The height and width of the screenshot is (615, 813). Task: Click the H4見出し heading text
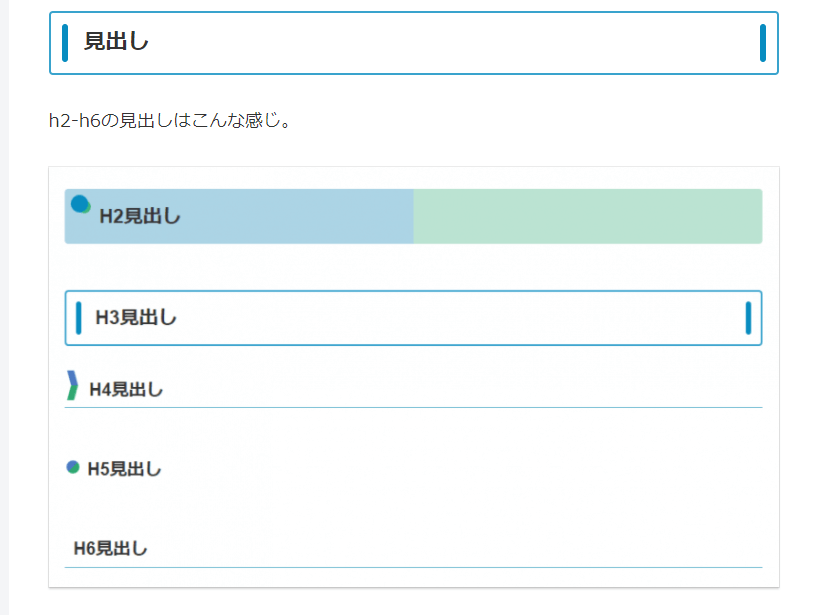pos(126,390)
